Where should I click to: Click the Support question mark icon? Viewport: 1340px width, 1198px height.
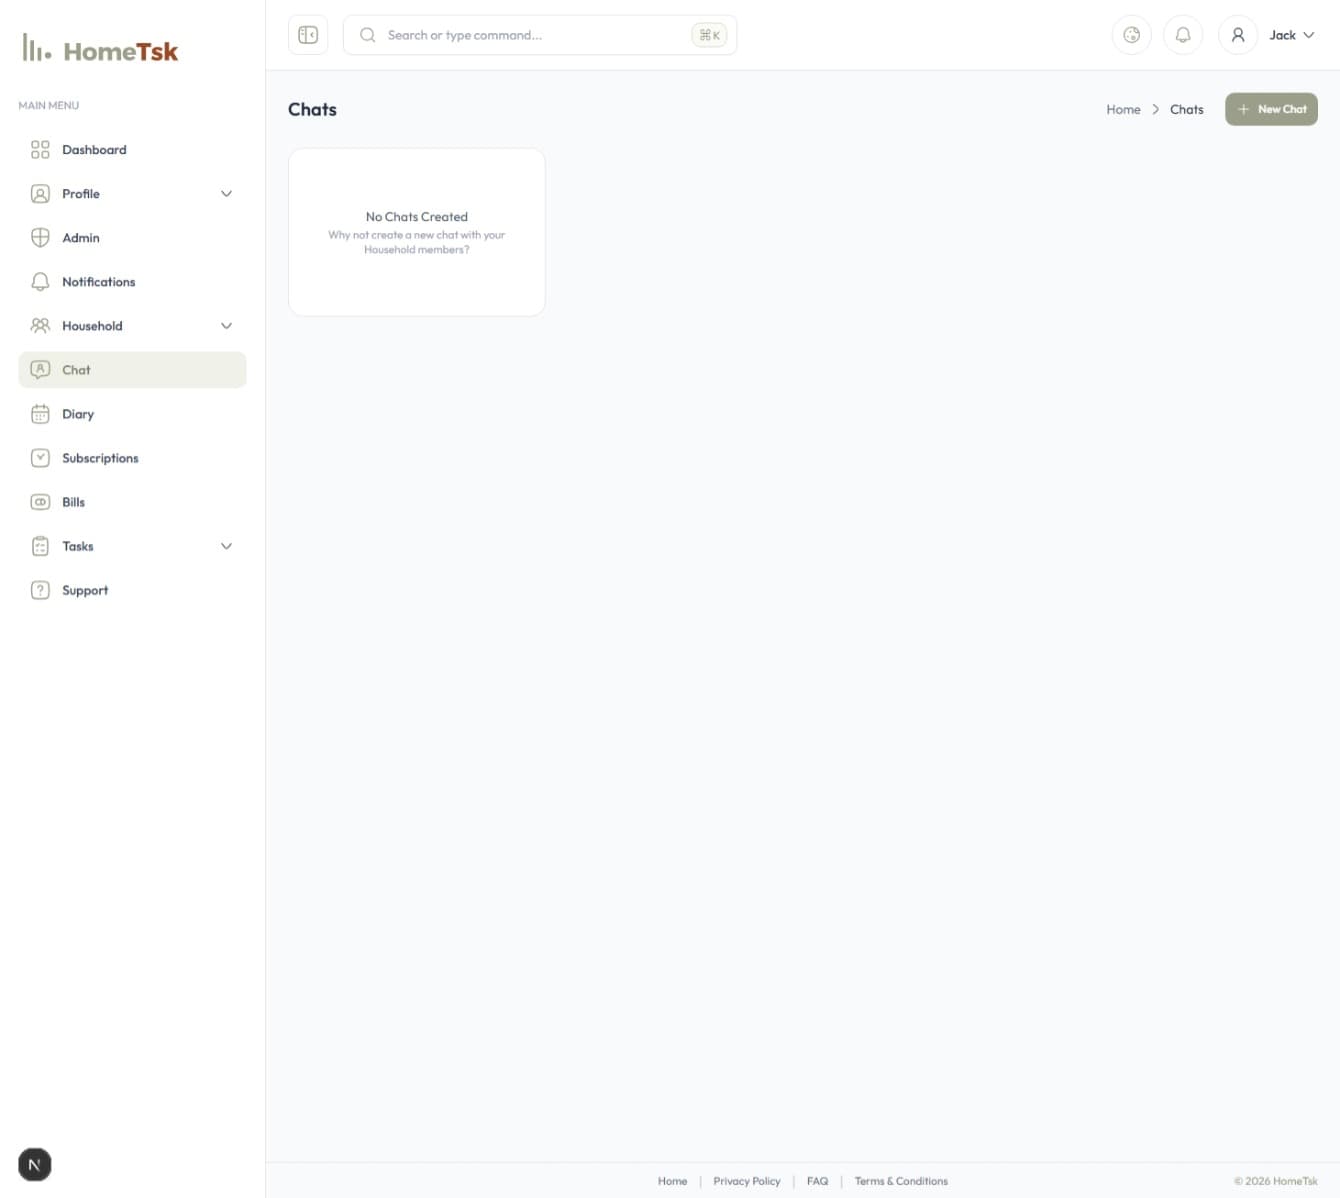pyautogui.click(x=40, y=590)
